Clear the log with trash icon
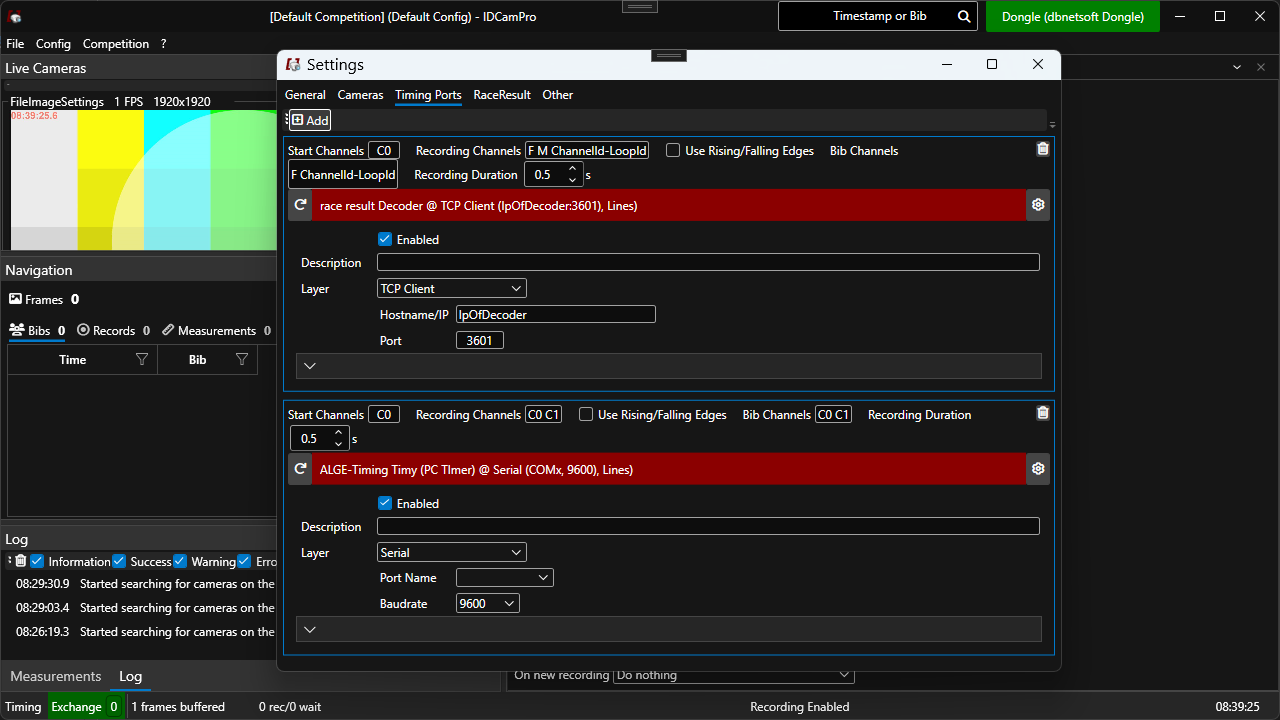This screenshot has height=720, width=1280. pos(20,561)
